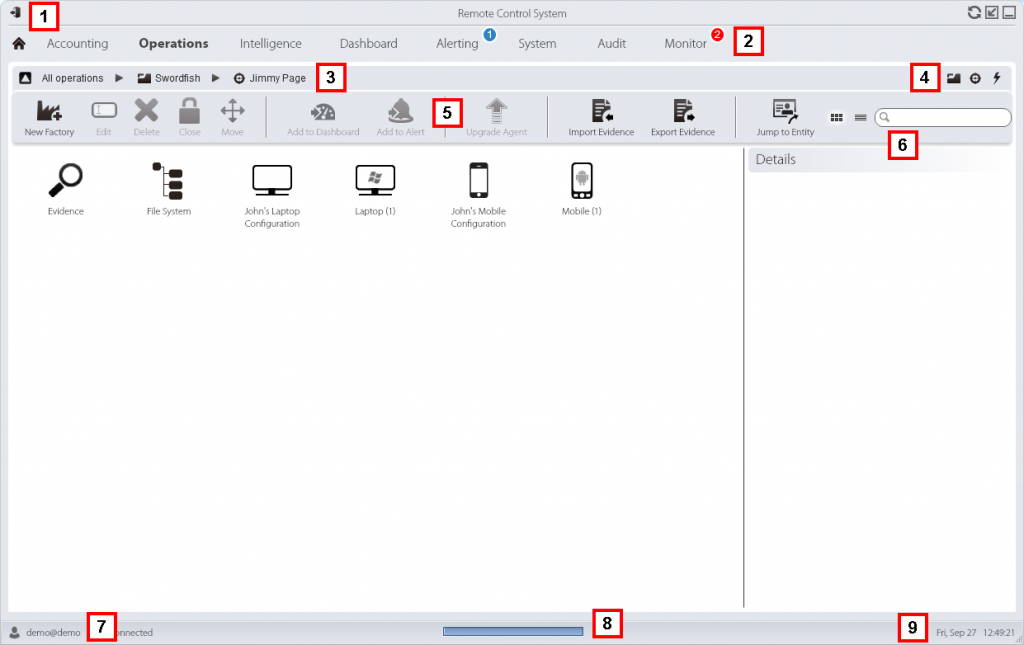
Task: Open the File System tree icon
Action: (x=168, y=182)
